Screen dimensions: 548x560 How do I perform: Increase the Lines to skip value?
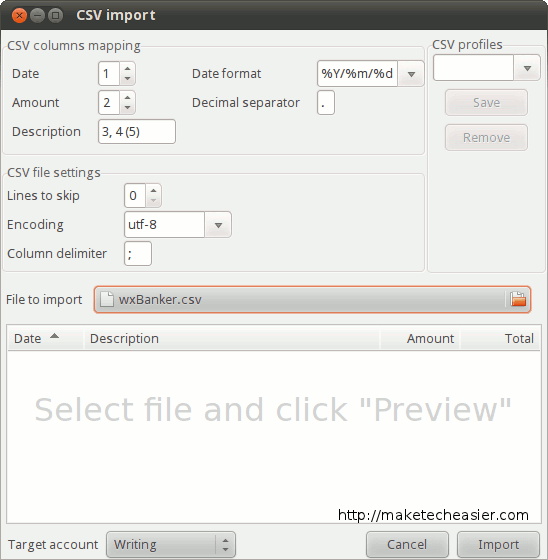(x=154, y=190)
